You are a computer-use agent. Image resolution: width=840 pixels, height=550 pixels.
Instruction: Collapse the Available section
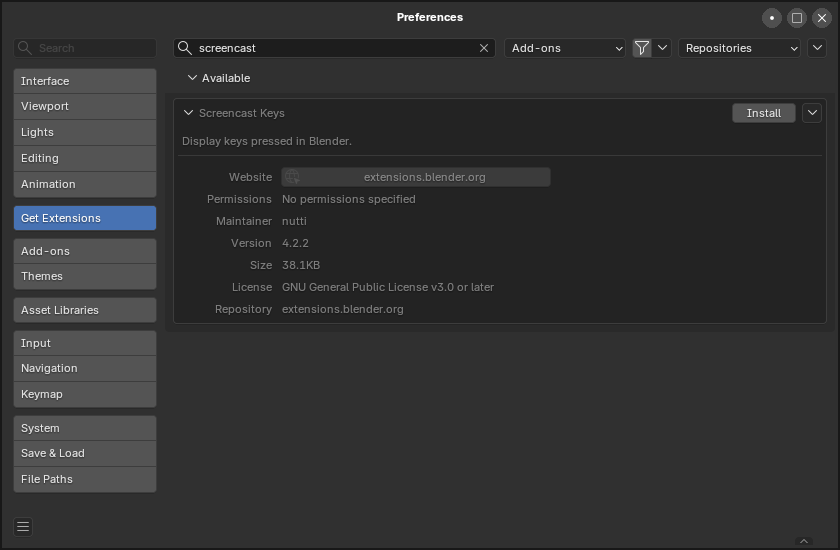tap(192, 78)
